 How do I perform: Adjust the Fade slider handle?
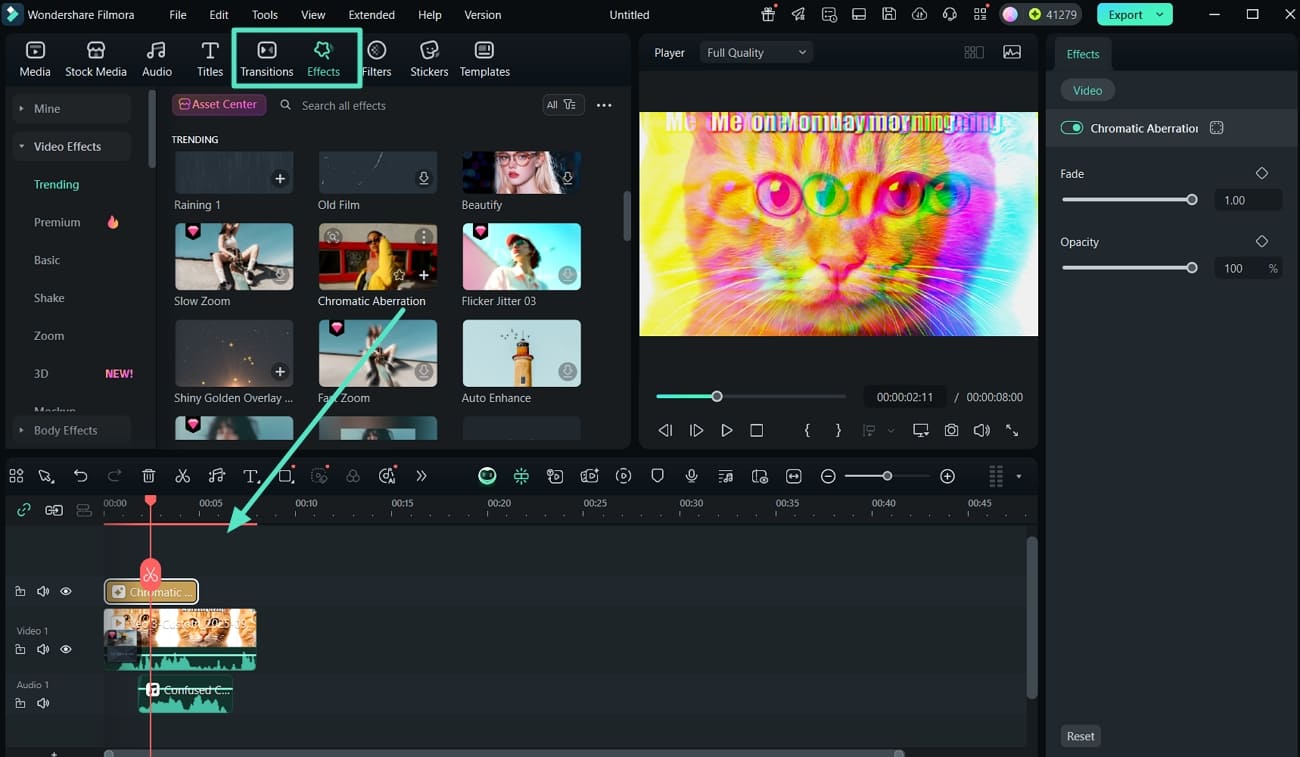(1191, 200)
